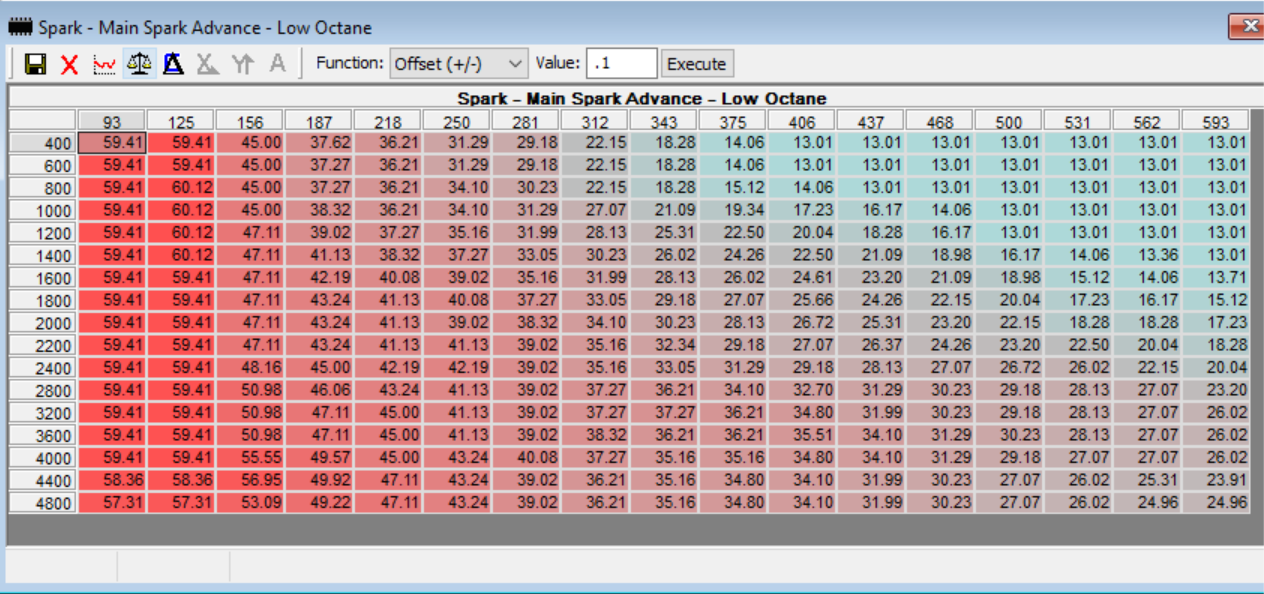This screenshot has width=1264, height=594.
Task: Toggle the balance scales compare icon
Action: (139, 64)
